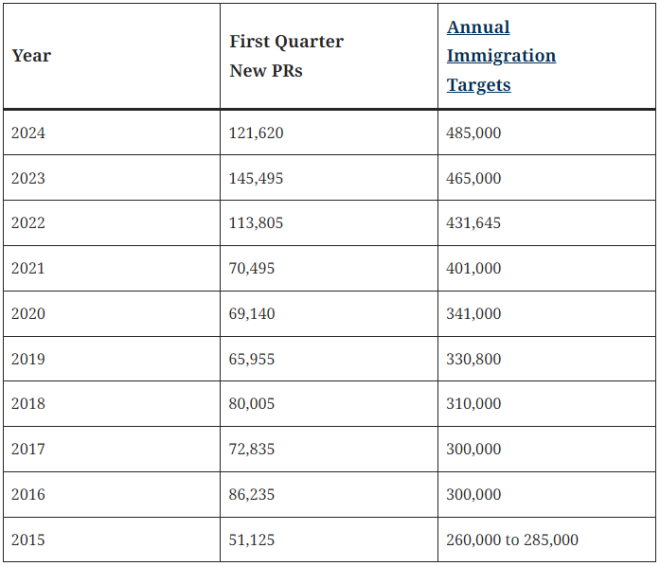Click the 121,620 new PRs value
660x566 pixels.
tap(256, 133)
